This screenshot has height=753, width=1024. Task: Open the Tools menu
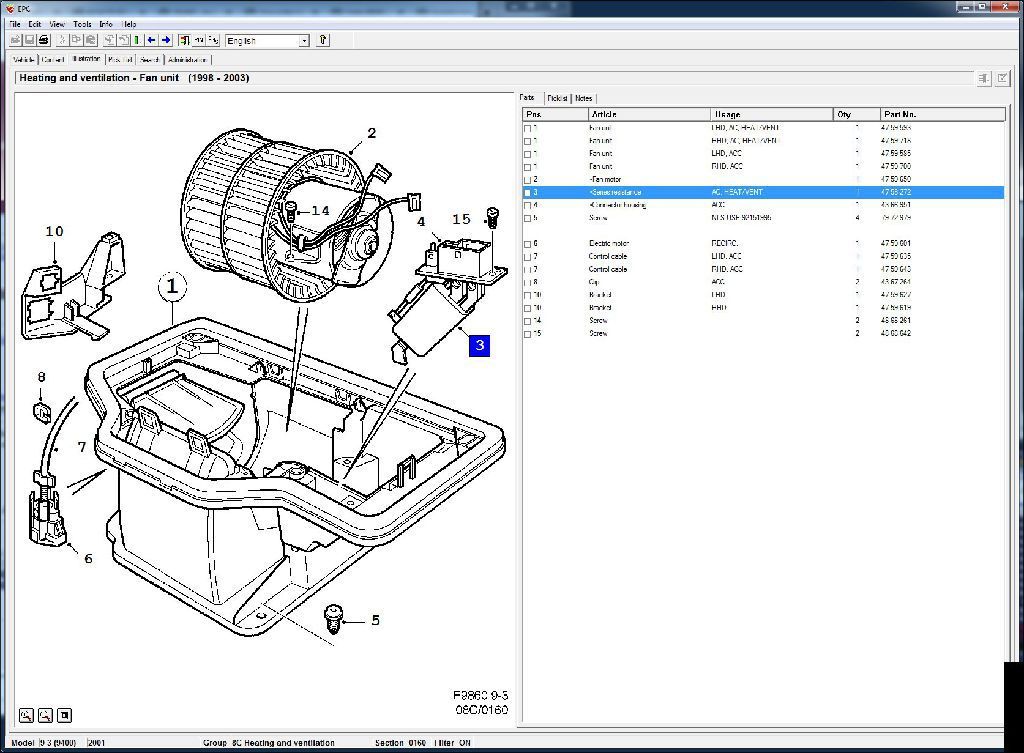82,23
